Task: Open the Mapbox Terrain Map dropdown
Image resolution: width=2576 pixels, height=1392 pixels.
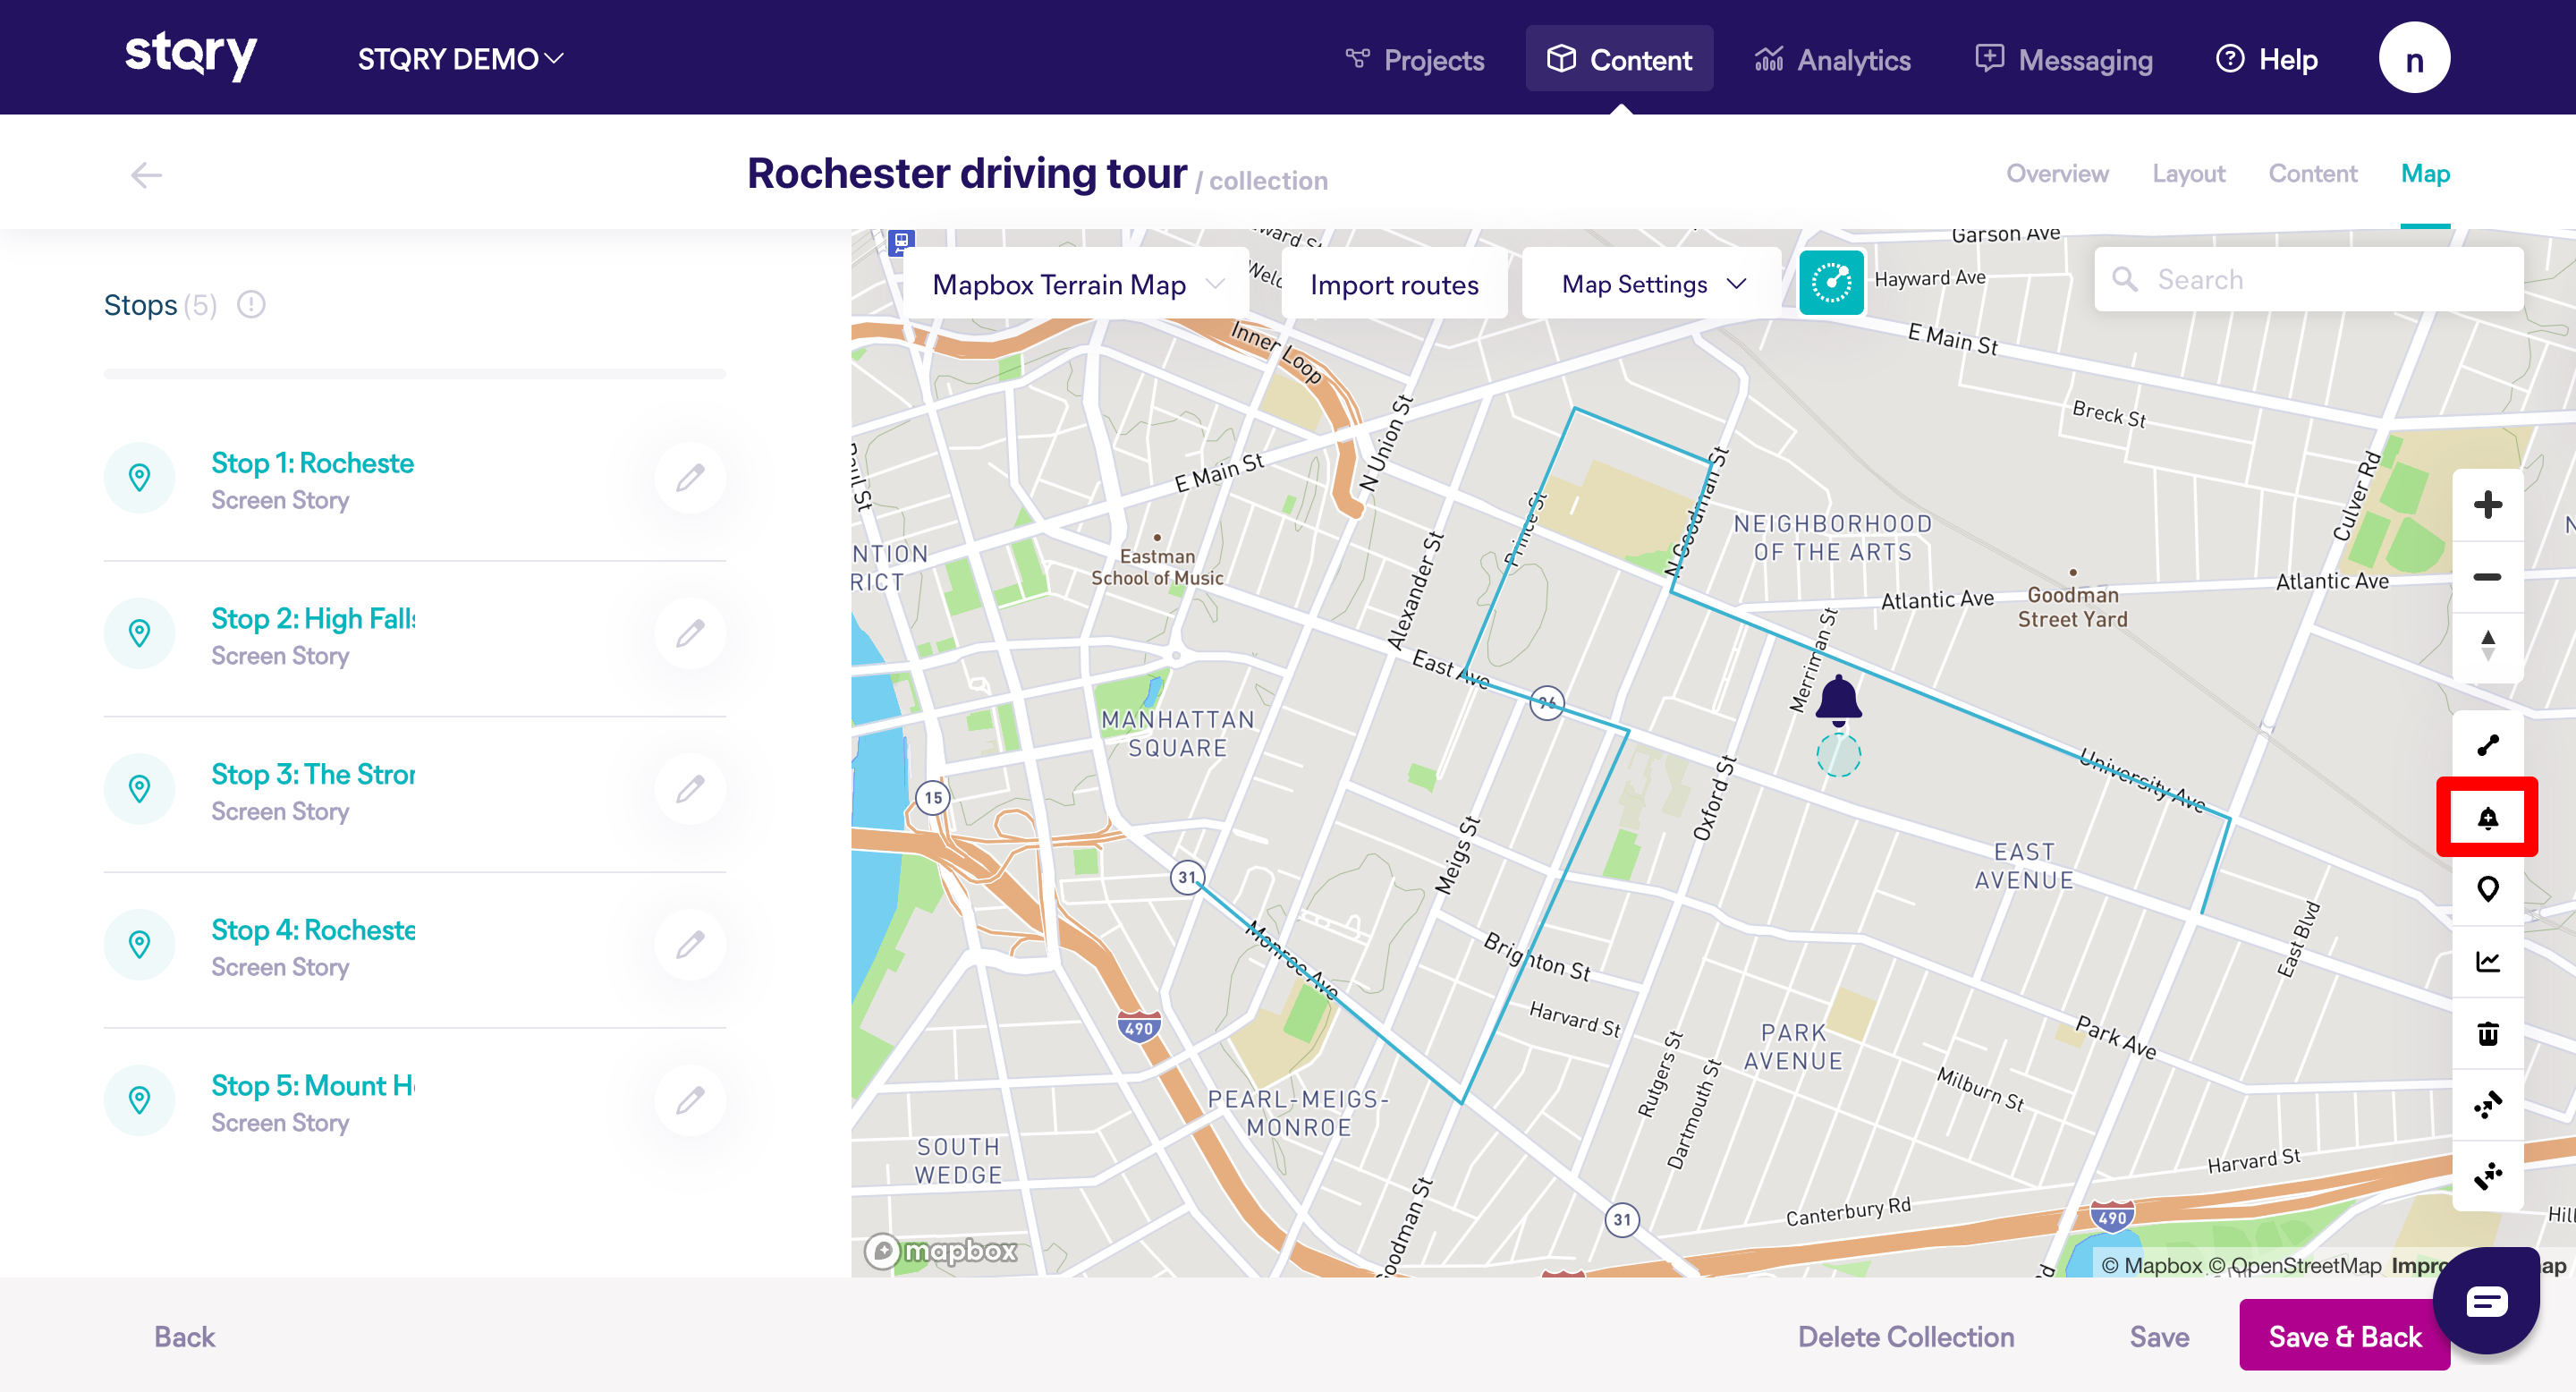Action: 1076,285
